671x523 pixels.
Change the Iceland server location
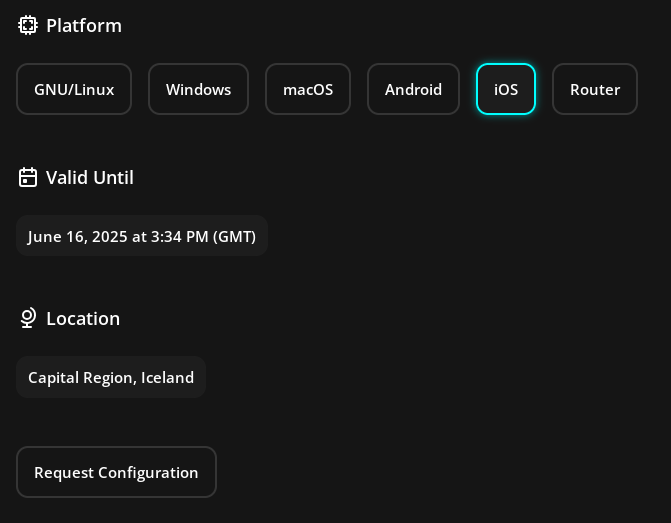tap(111, 377)
